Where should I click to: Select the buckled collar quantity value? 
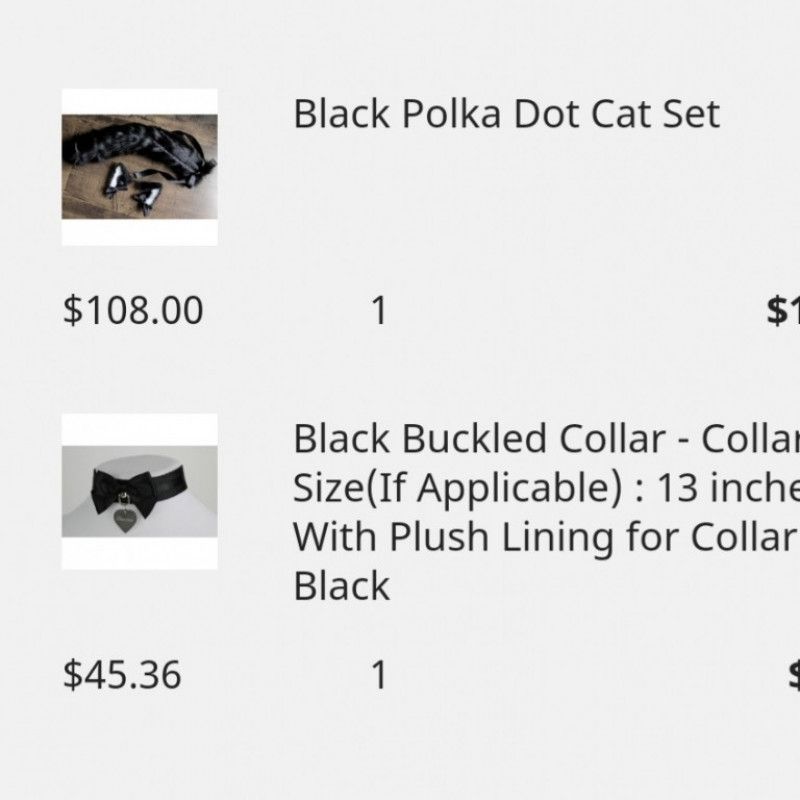[x=379, y=675]
